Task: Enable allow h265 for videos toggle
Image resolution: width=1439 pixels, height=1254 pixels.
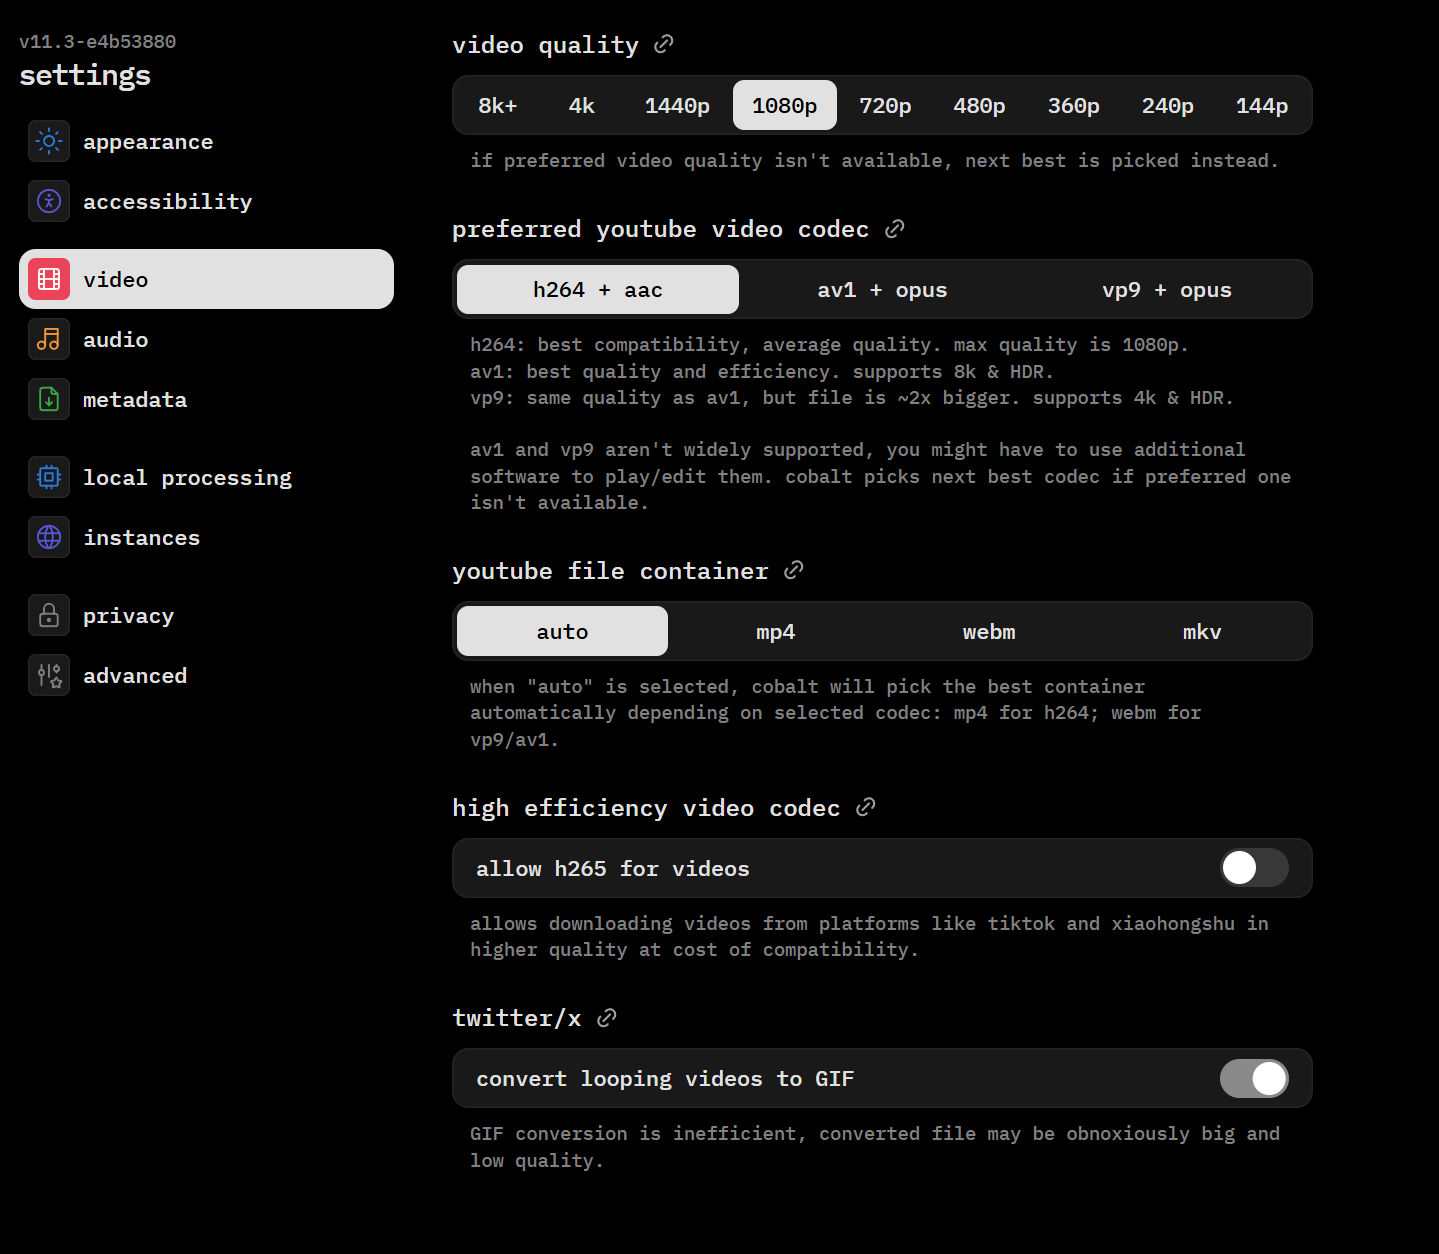Action: tap(1253, 868)
